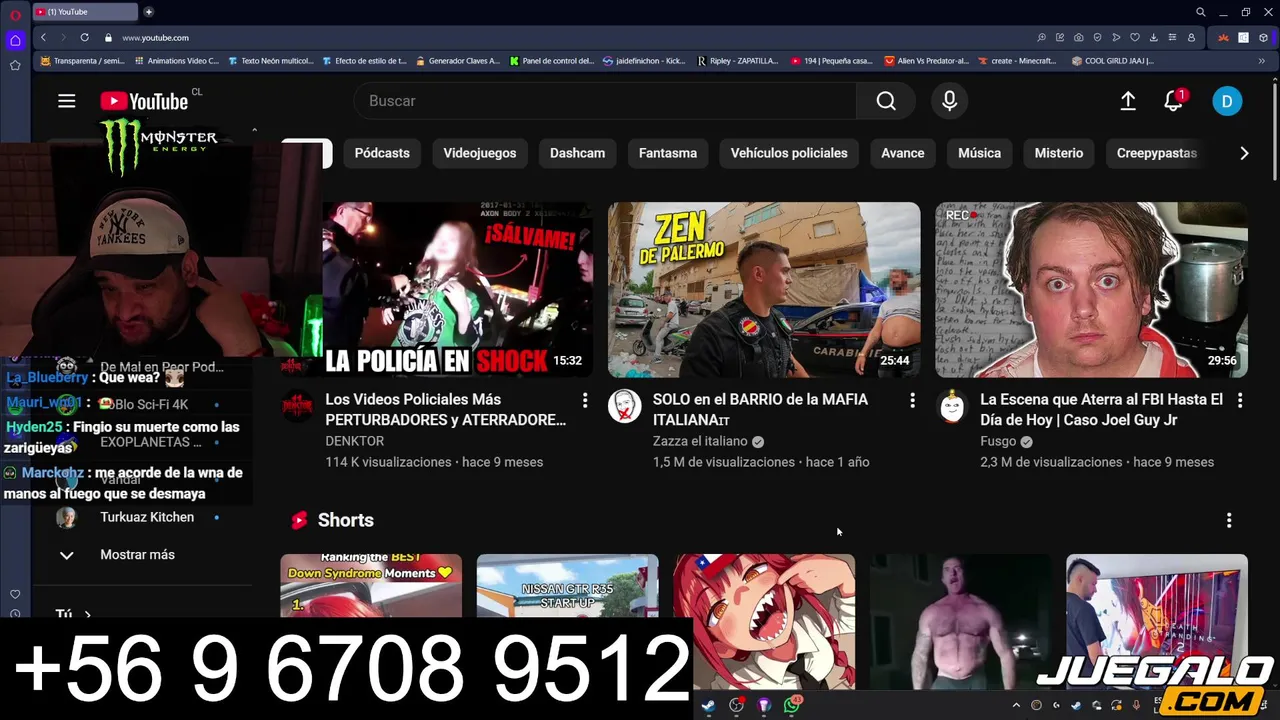Select the Dashcam filter chip
This screenshot has height=720, width=1280.
coord(577,153)
